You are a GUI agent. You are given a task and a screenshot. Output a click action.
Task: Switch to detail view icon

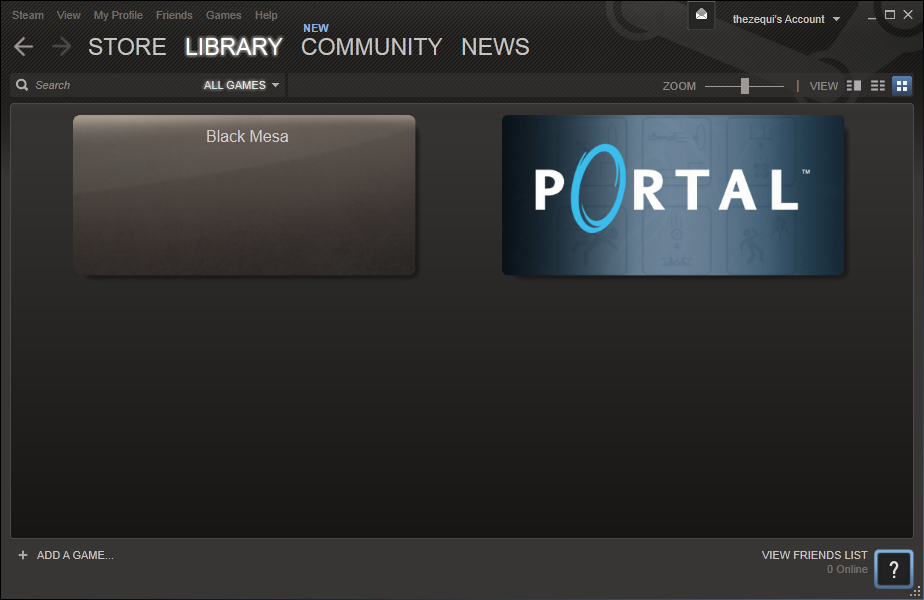tap(853, 86)
